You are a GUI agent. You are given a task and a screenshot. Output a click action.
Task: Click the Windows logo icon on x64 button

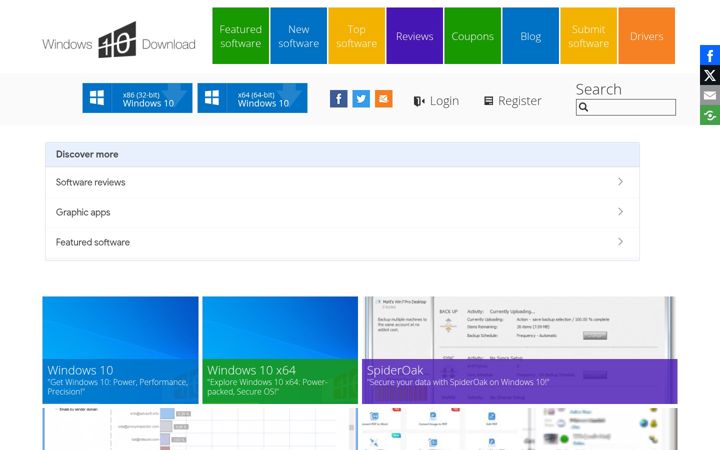click(x=212, y=98)
